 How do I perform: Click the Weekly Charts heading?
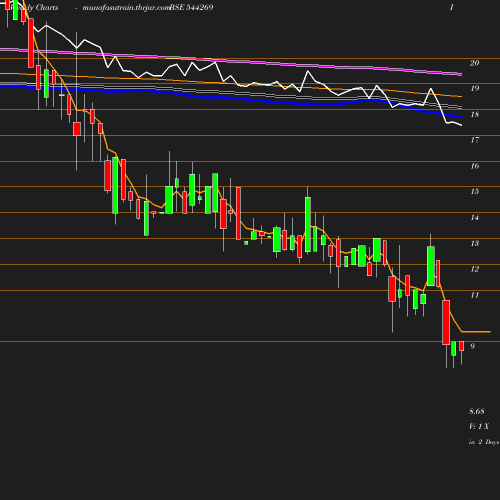tap(34, 7)
